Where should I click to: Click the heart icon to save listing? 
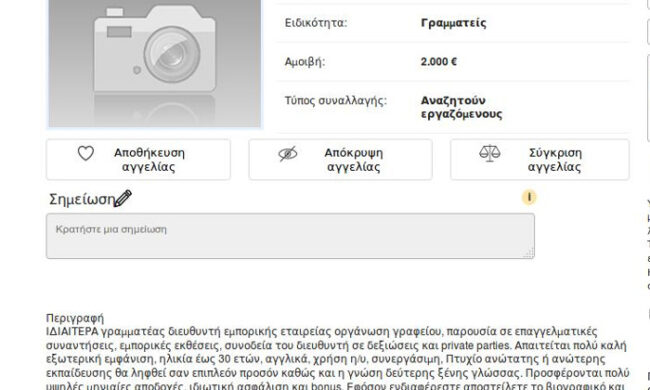point(86,153)
